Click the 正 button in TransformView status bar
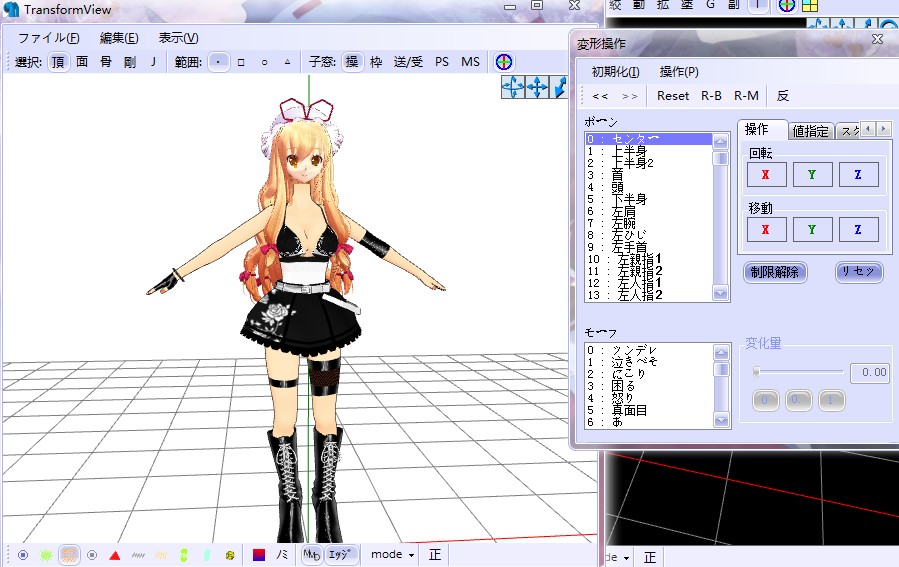The image size is (899, 567). (435, 555)
